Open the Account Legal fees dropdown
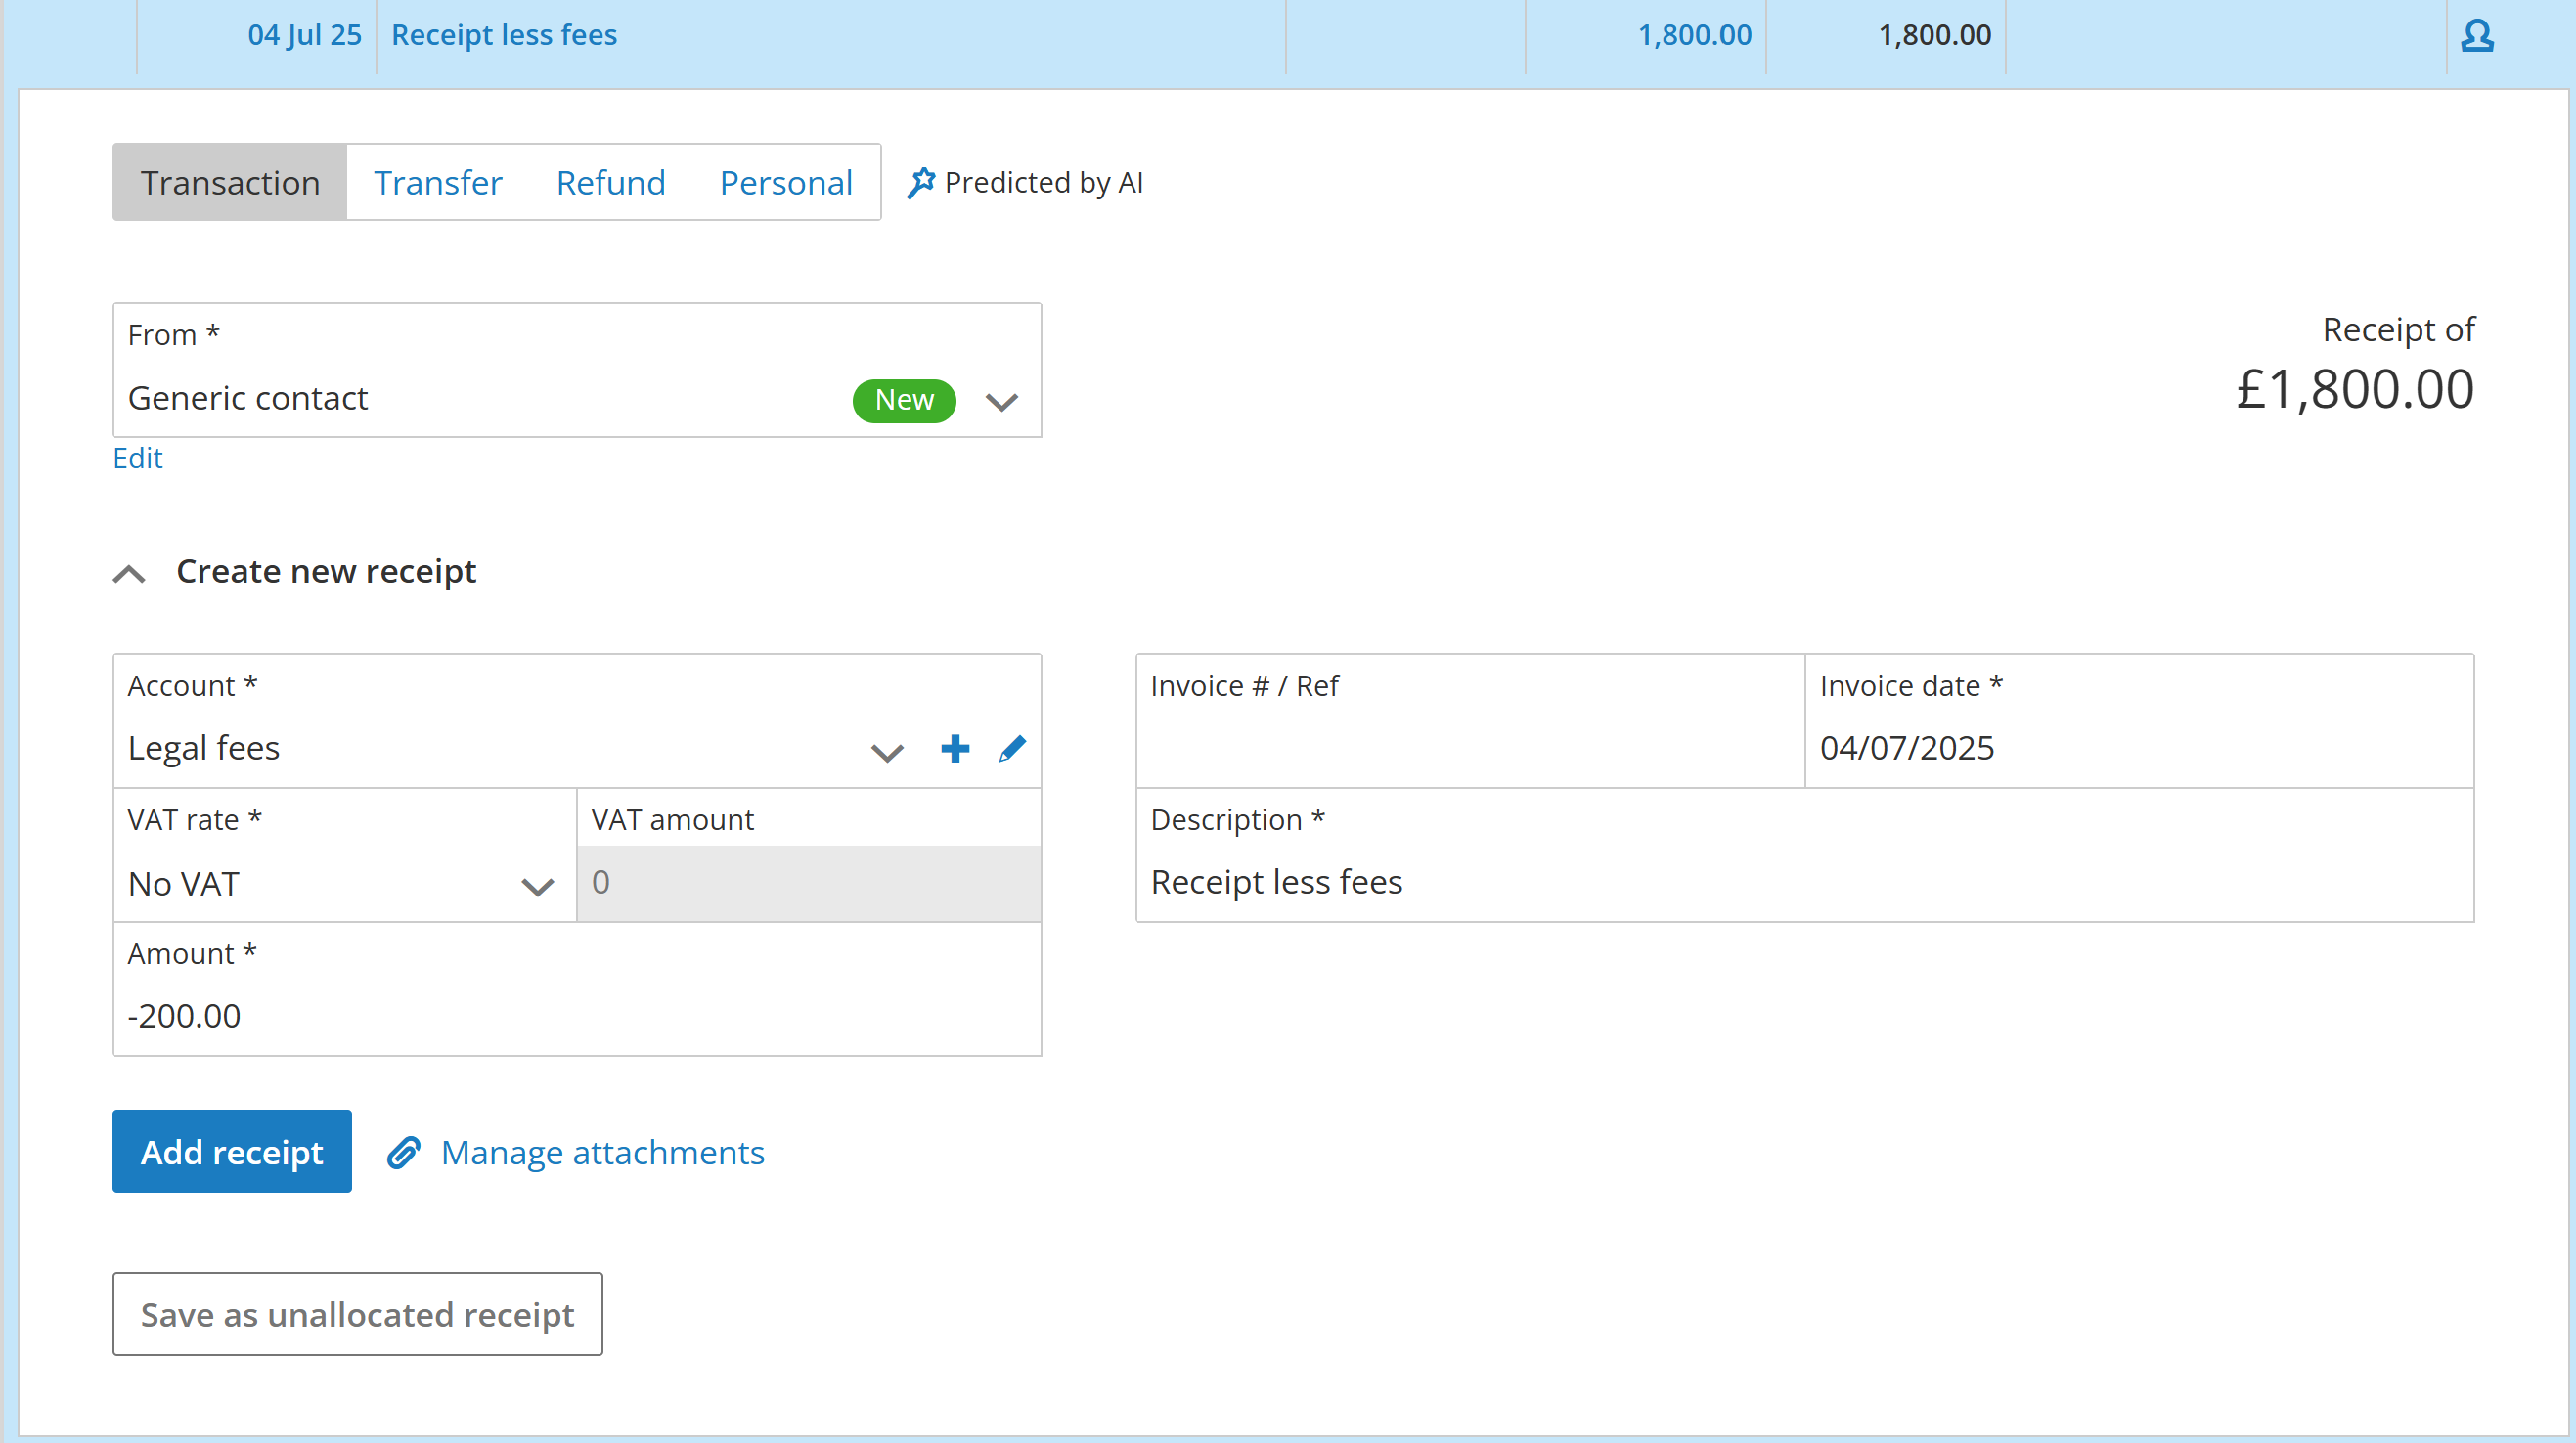 point(887,752)
